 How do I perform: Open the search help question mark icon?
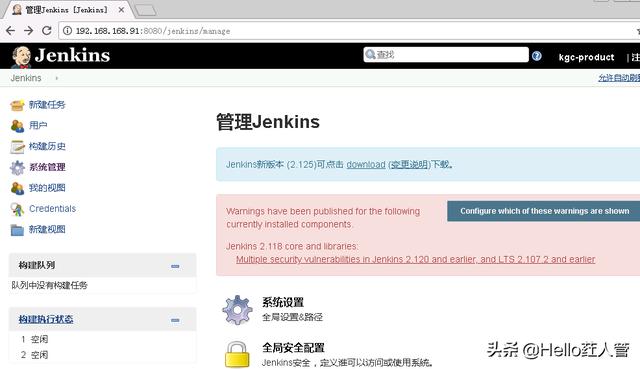tap(537, 56)
